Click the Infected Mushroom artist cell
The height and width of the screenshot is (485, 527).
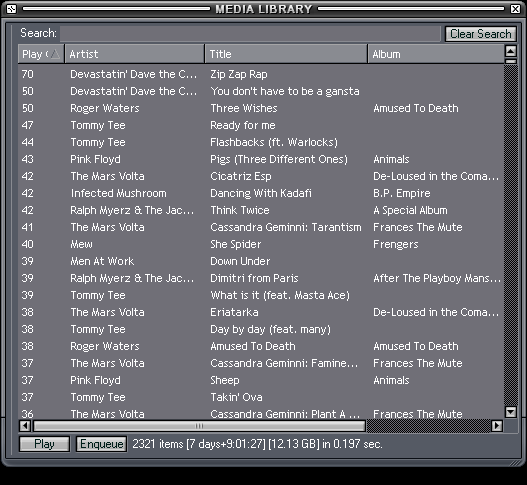tap(118, 193)
